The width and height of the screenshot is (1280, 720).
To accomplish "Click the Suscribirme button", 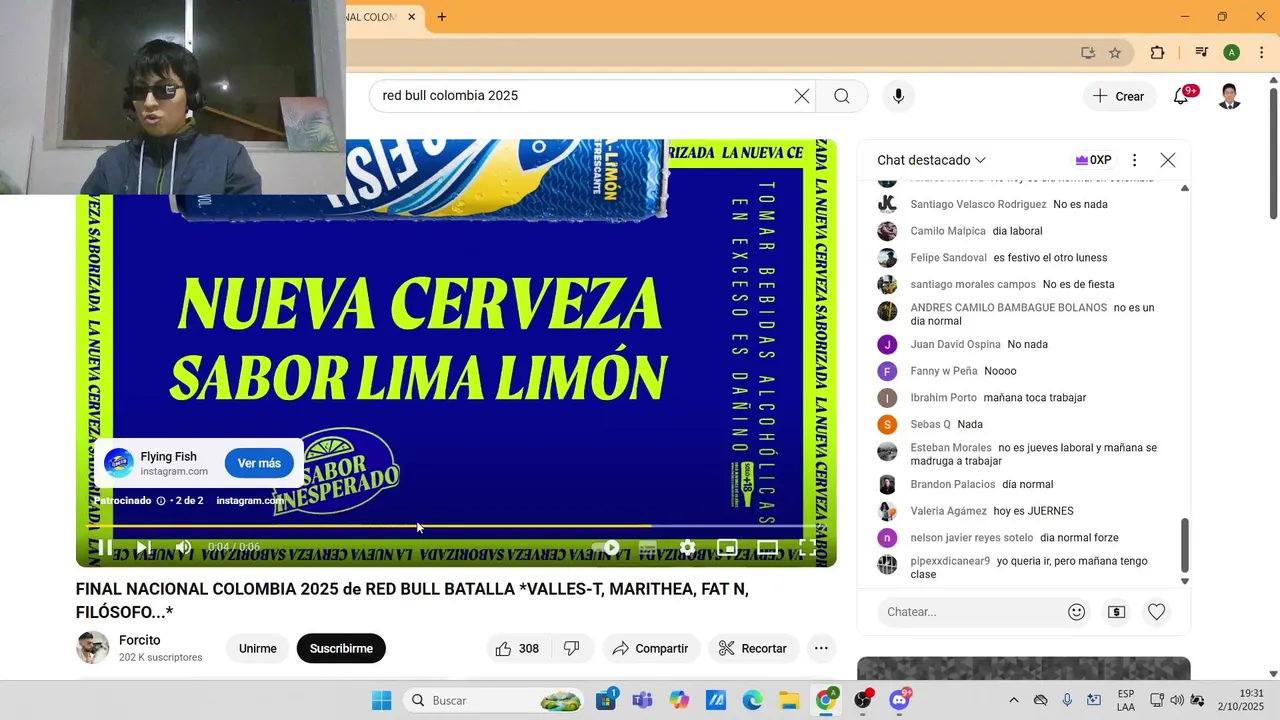I will coord(341,648).
